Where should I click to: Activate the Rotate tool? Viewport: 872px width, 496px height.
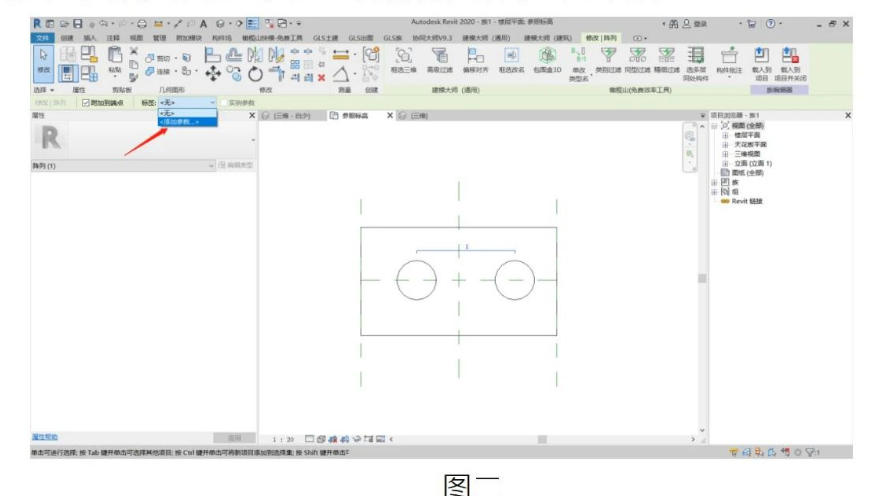point(255,73)
